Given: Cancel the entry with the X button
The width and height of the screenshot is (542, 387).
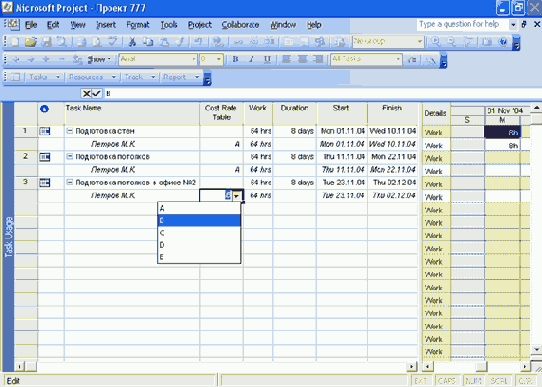Looking at the screenshot, I should pos(86,93).
